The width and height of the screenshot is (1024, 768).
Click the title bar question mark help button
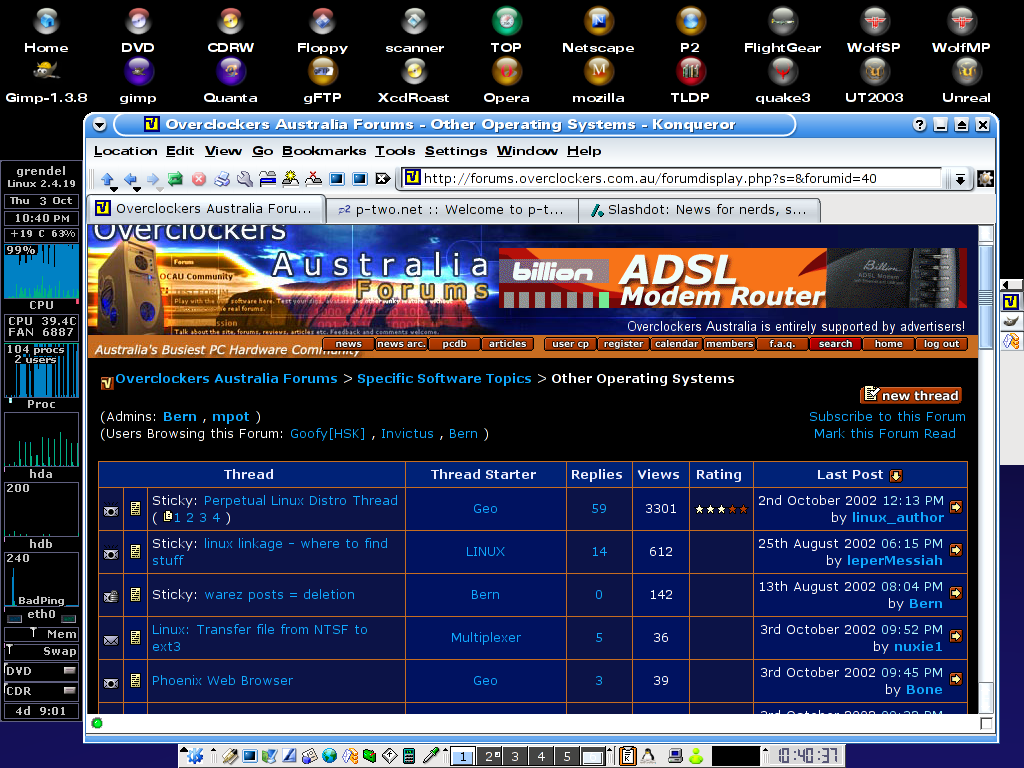pyautogui.click(x=920, y=125)
